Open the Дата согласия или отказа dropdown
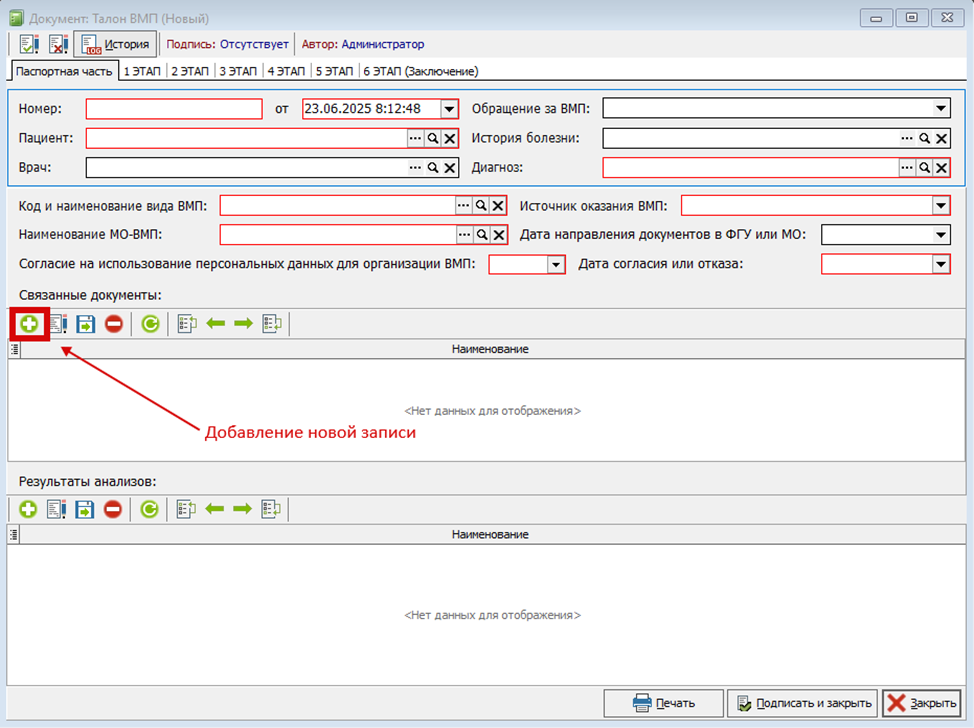 pos(940,265)
